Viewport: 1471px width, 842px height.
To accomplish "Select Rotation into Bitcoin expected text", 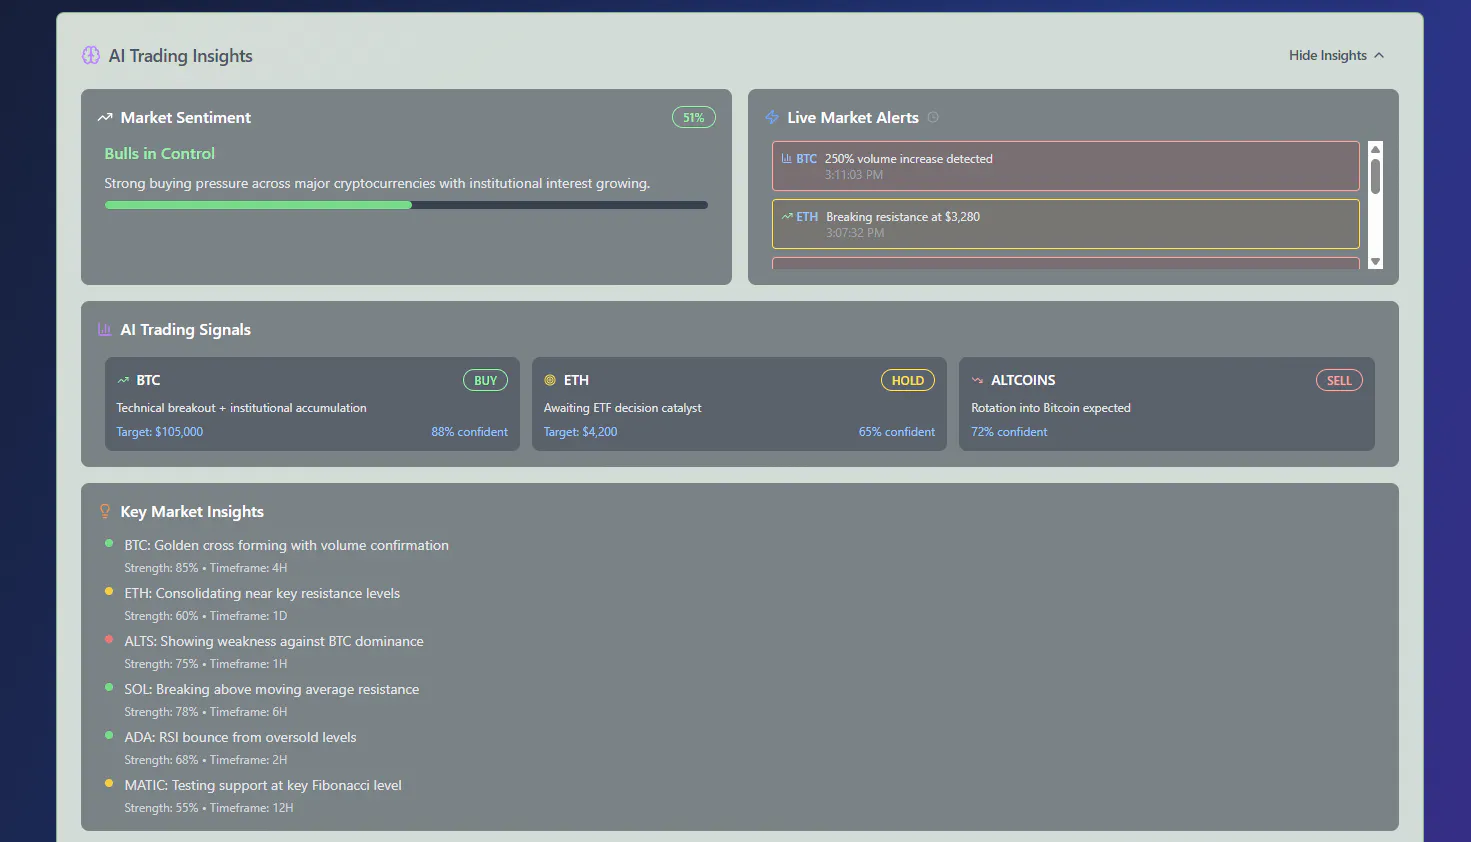I will (x=1051, y=408).
